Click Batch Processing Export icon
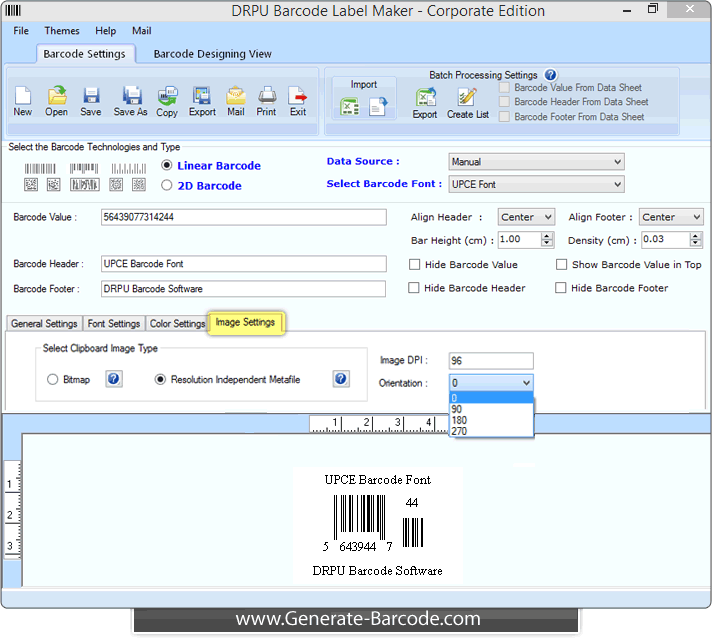Viewport: 712px width, 638px height. 425,97
